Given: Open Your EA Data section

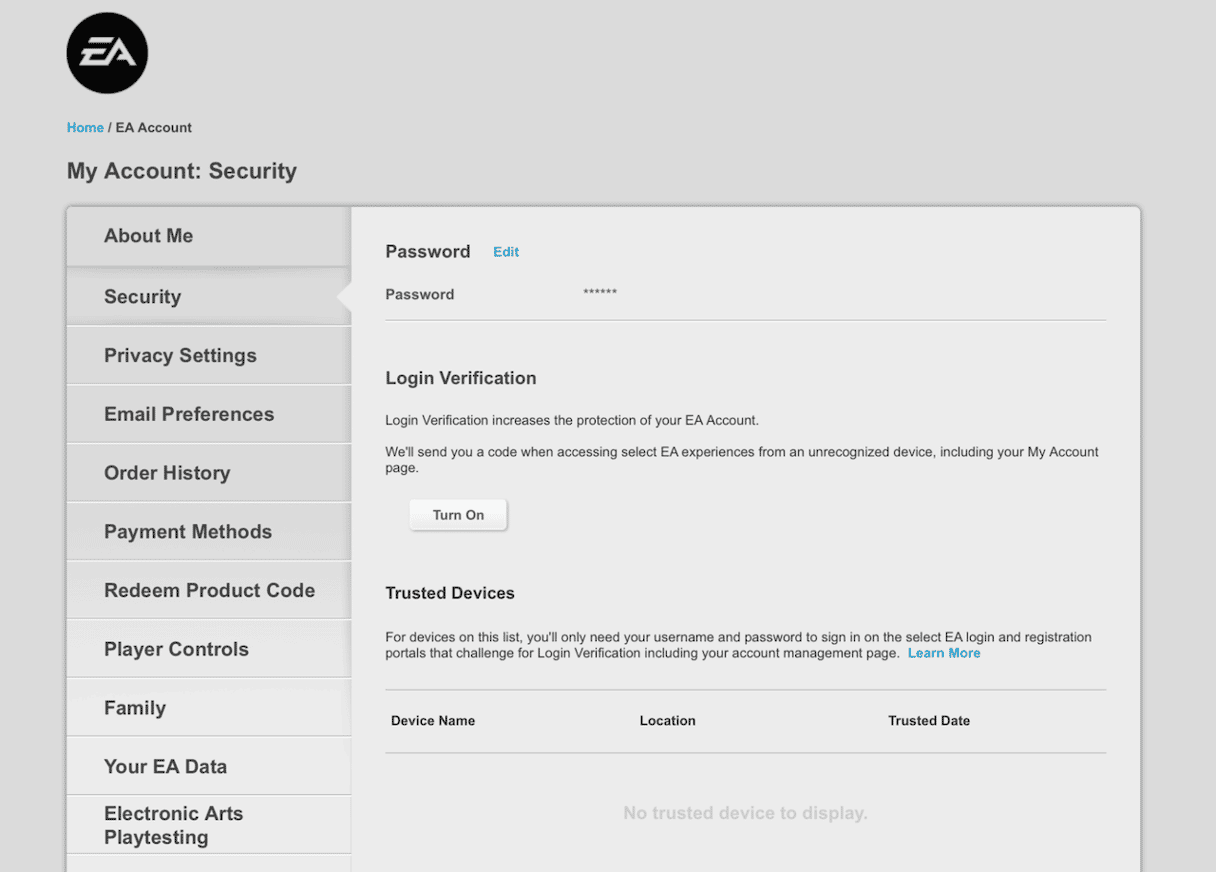Looking at the screenshot, I should click(x=165, y=767).
